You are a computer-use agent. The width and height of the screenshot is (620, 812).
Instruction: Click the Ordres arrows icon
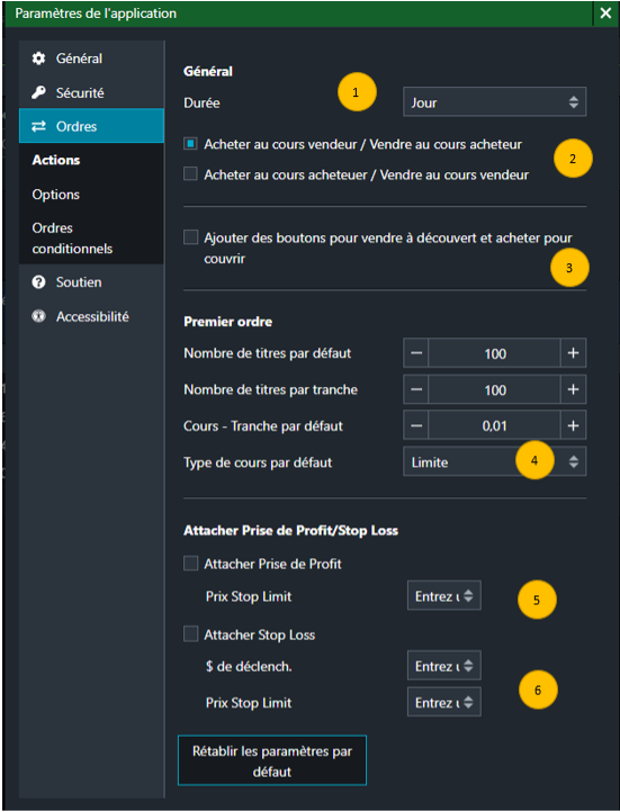coord(39,127)
